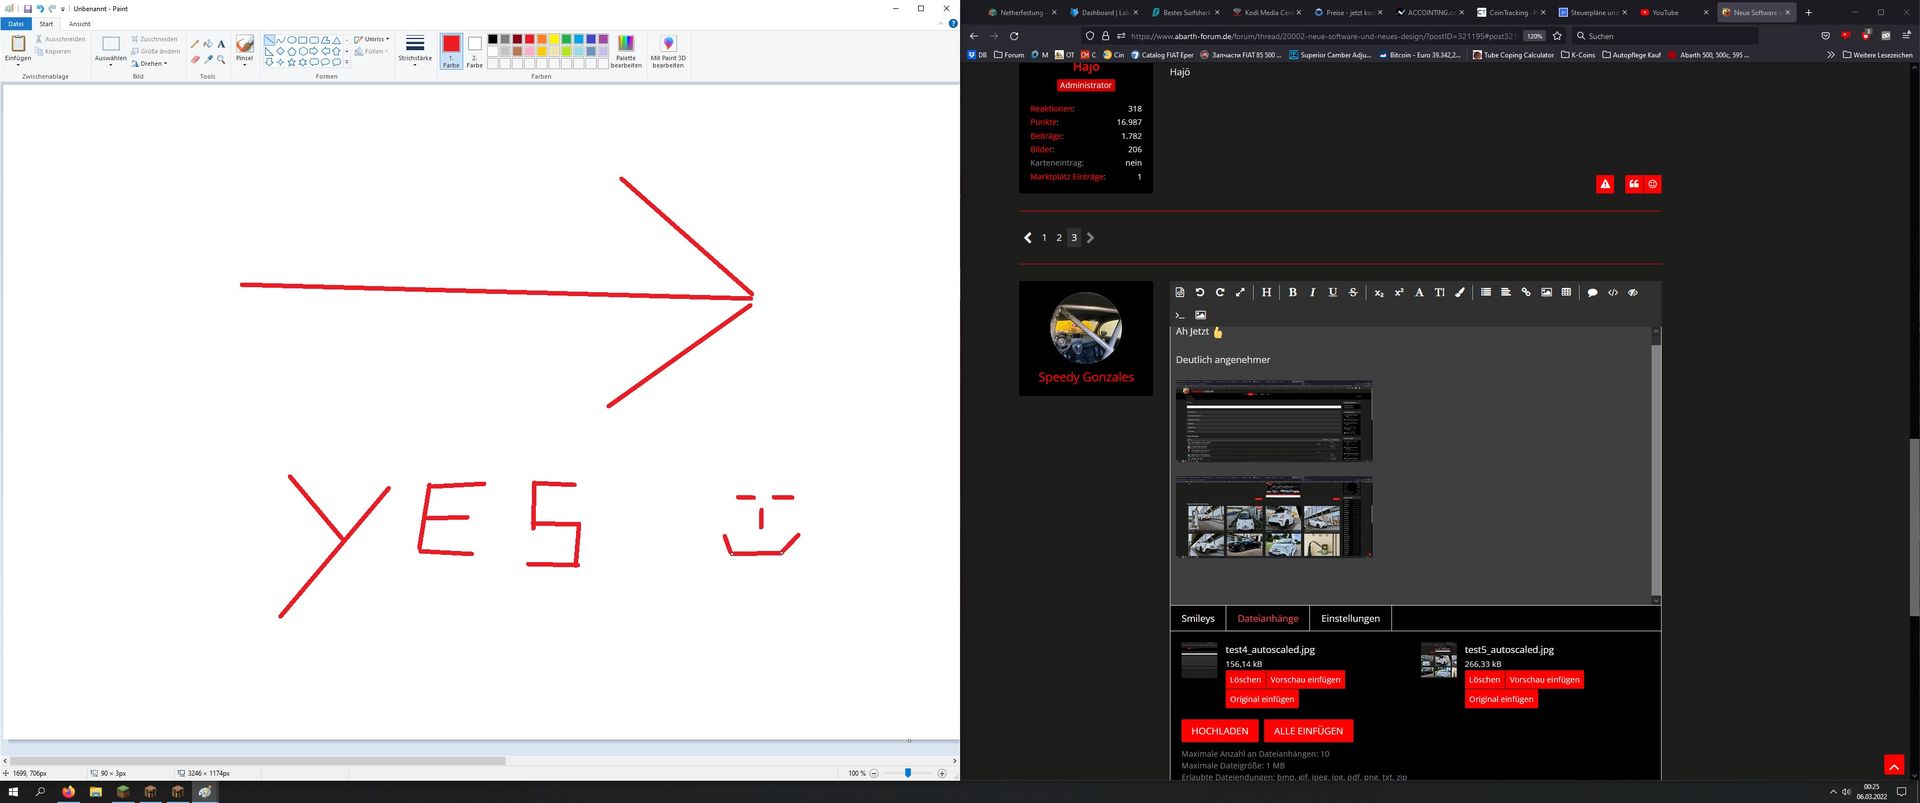Open the Einstellungen tab below the editor
The image size is (1920, 803).
(1350, 619)
